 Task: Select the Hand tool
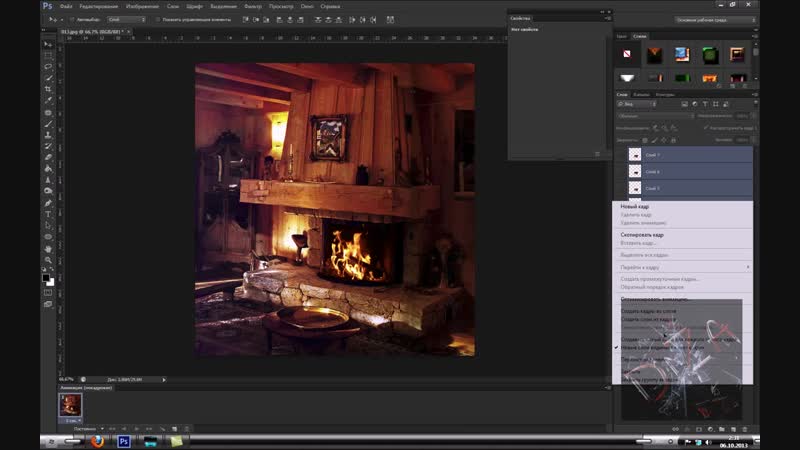tap(48, 245)
